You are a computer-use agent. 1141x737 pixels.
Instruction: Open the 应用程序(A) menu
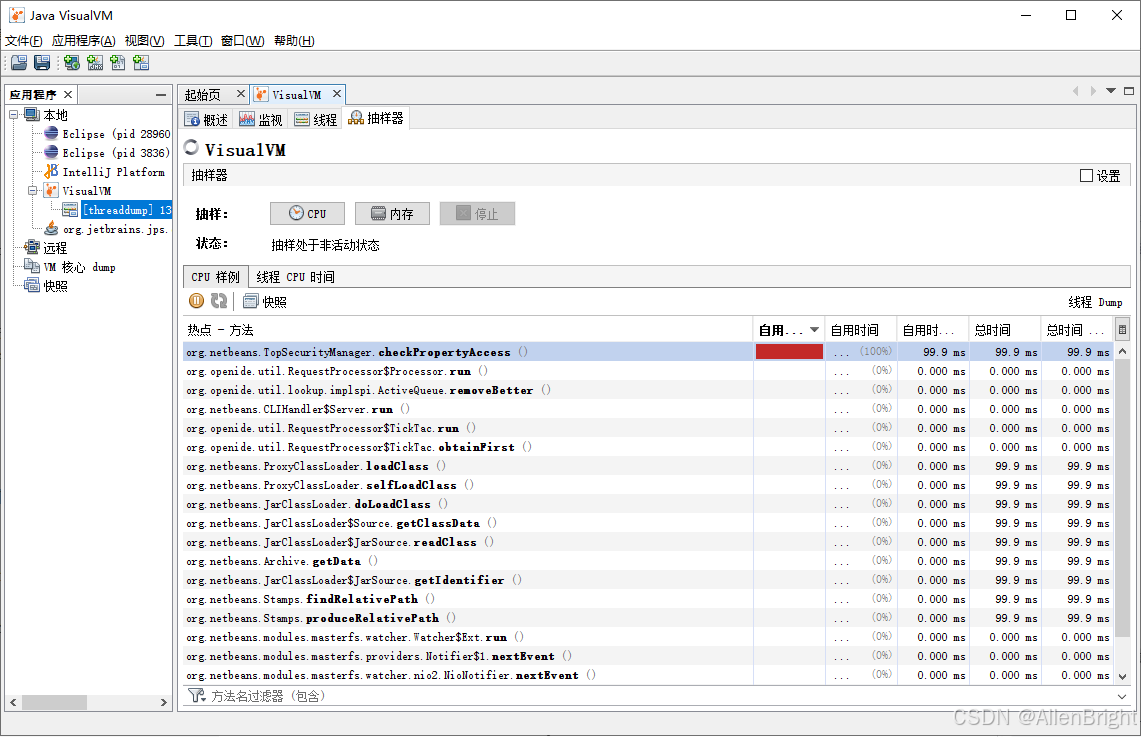[x=84, y=41]
